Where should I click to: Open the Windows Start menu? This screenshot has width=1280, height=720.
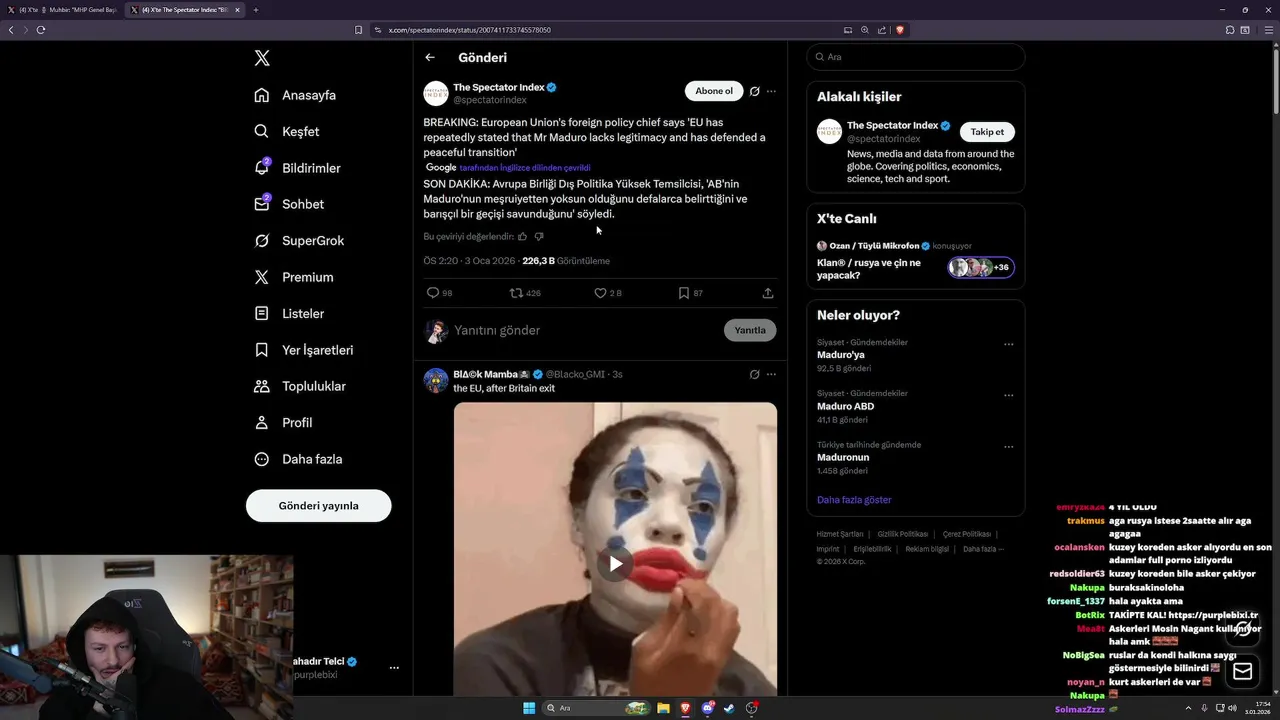tap(529, 708)
